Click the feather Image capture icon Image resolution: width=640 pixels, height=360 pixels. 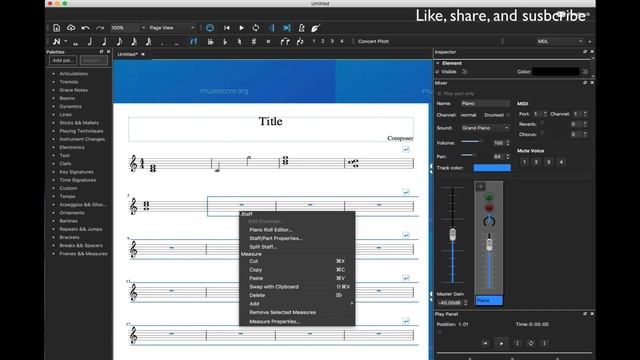(316, 28)
